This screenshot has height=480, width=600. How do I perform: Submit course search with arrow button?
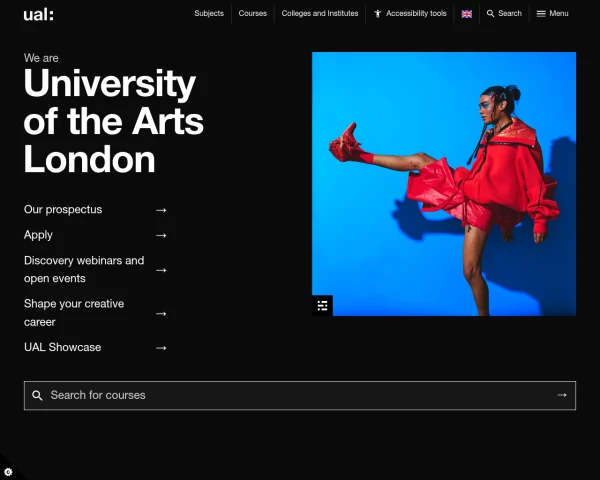(562, 395)
